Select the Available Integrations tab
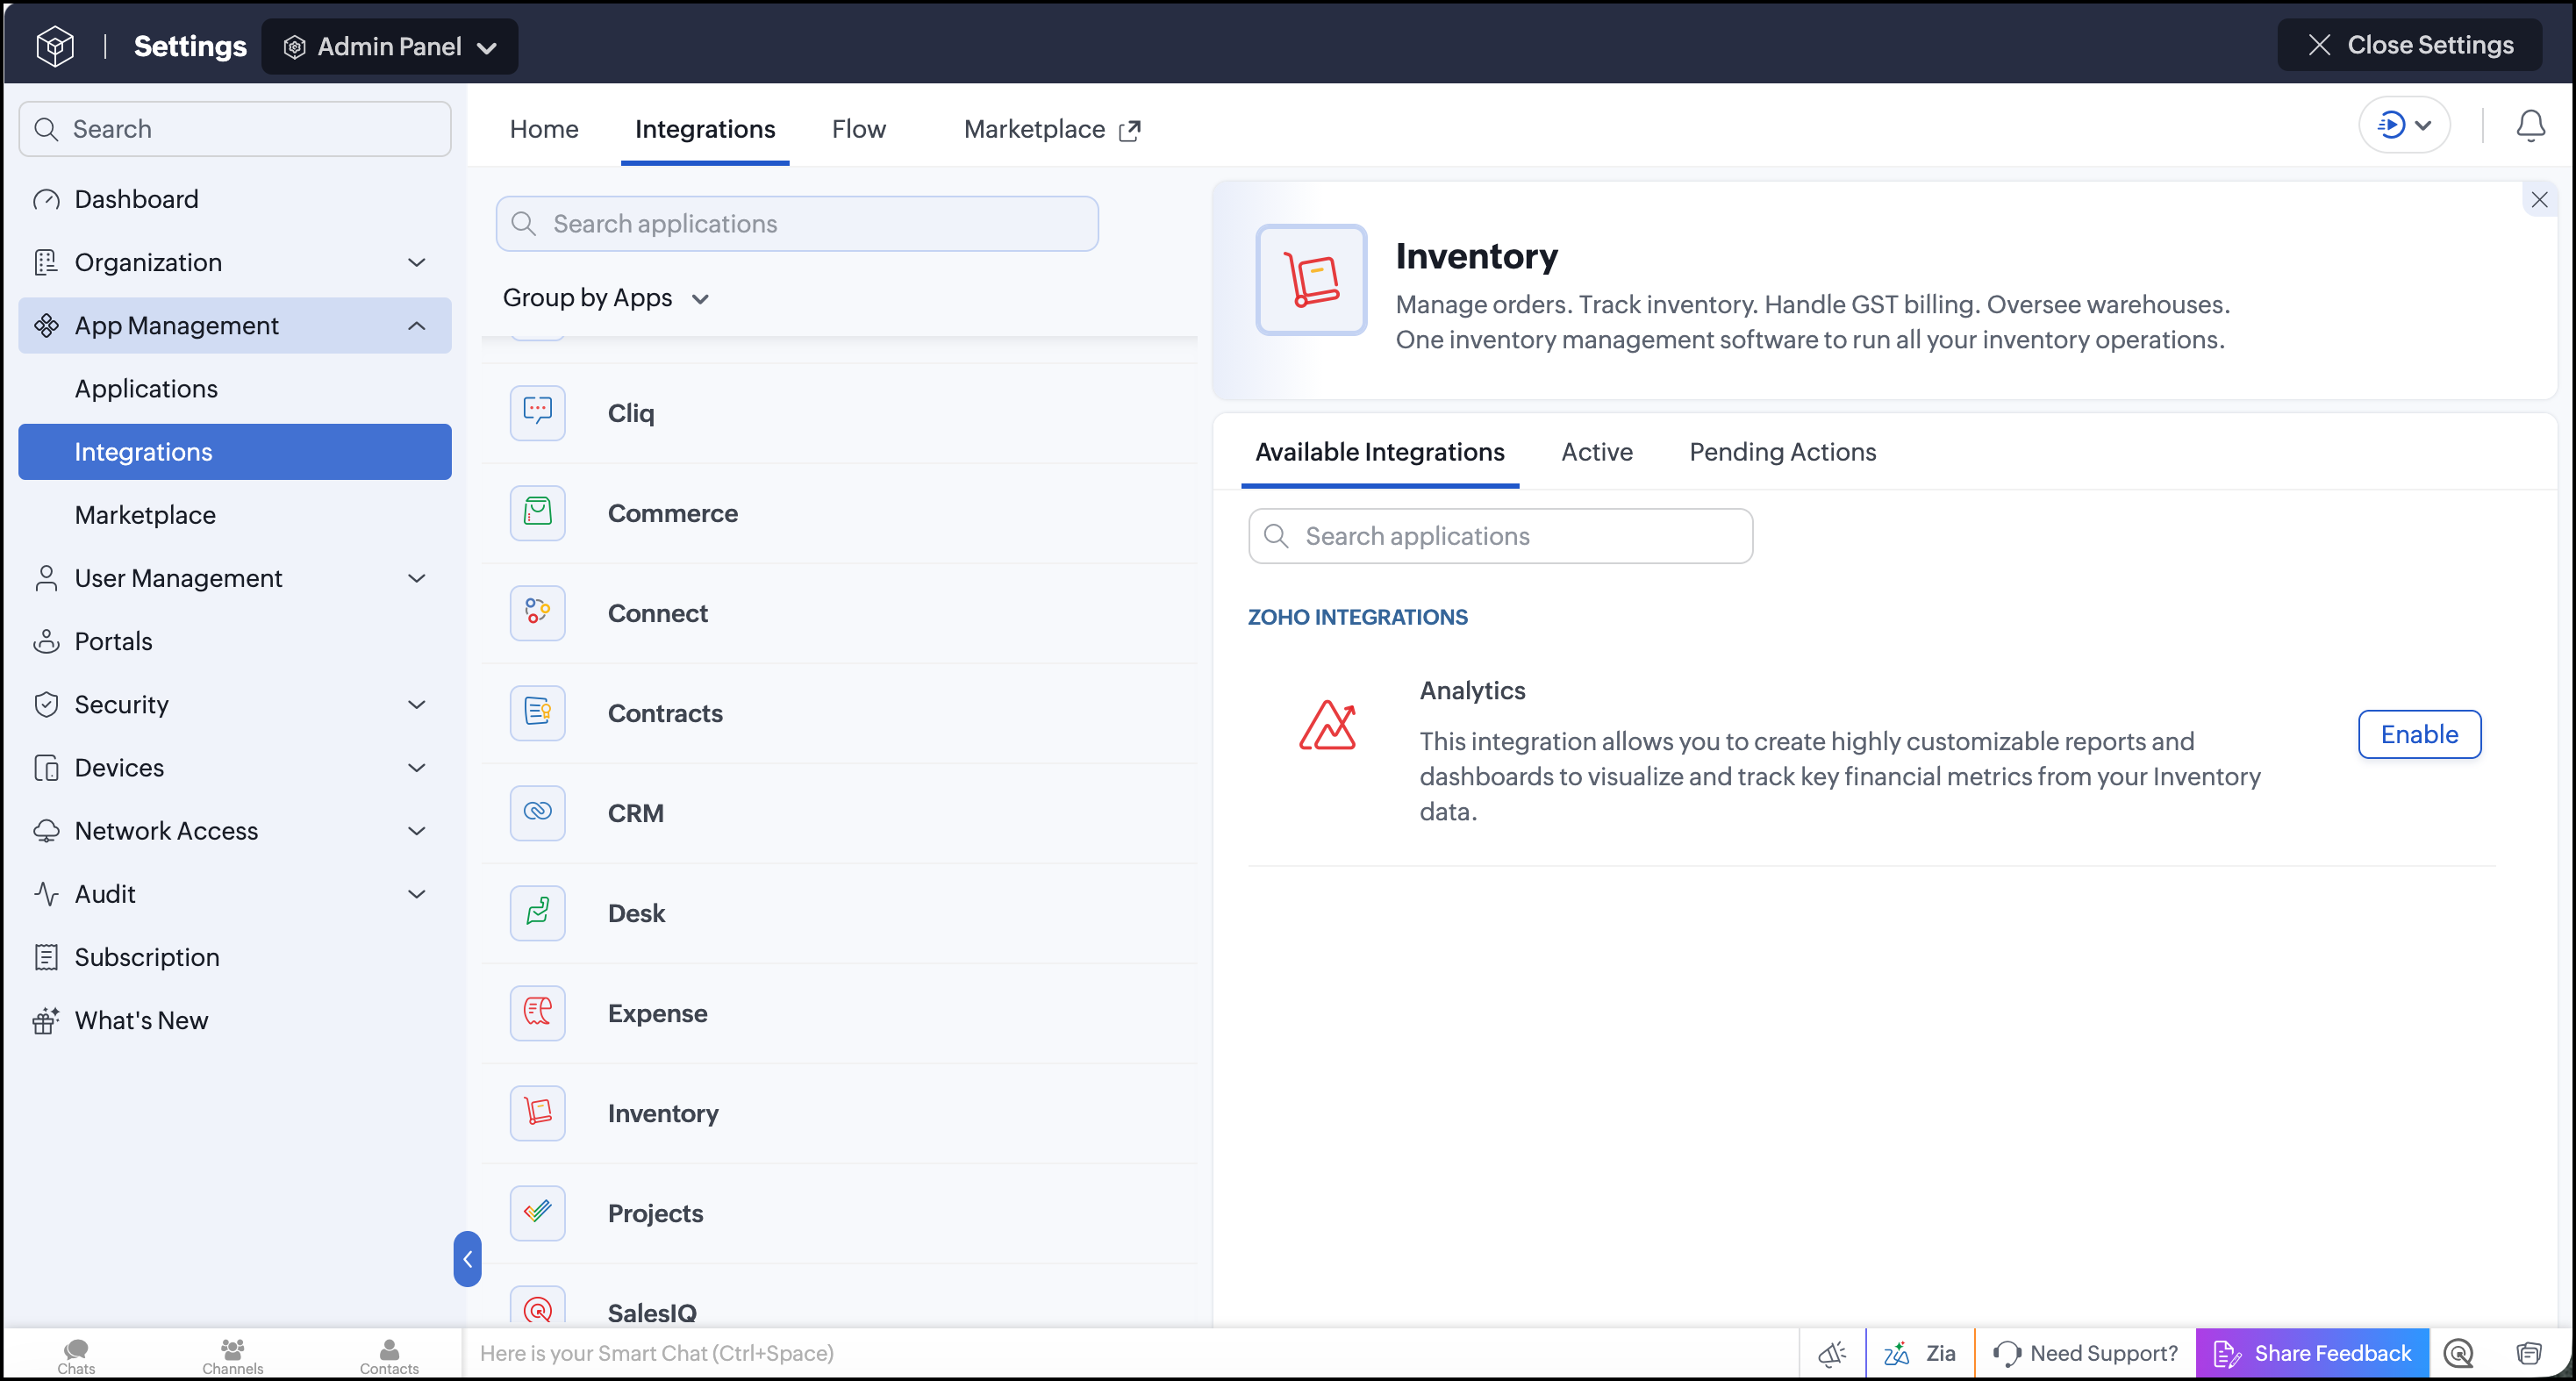The height and width of the screenshot is (1381, 2576). (x=1380, y=452)
